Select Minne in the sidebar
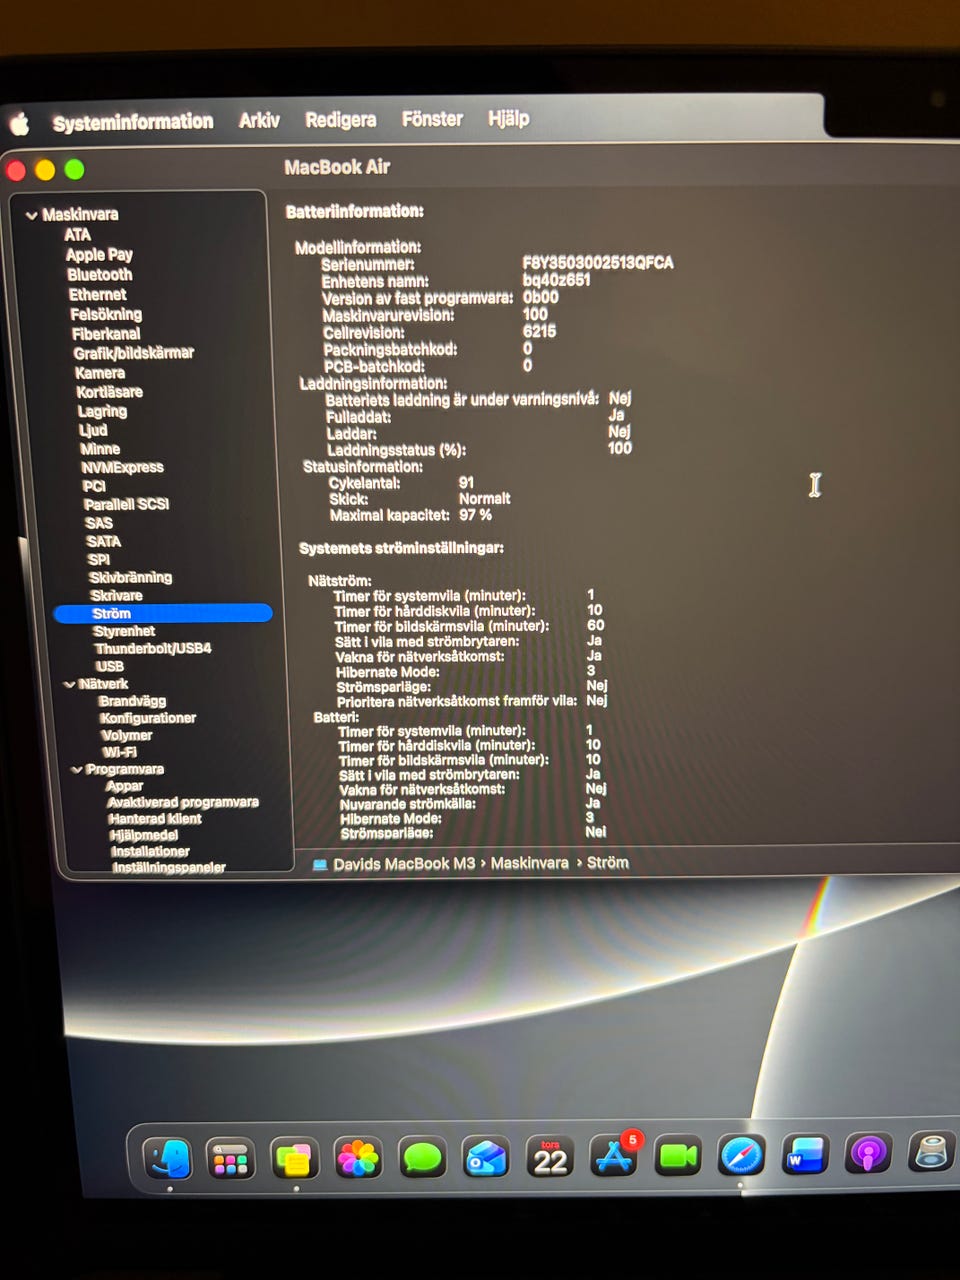The height and width of the screenshot is (1280, 960). (x=100, y=449)
